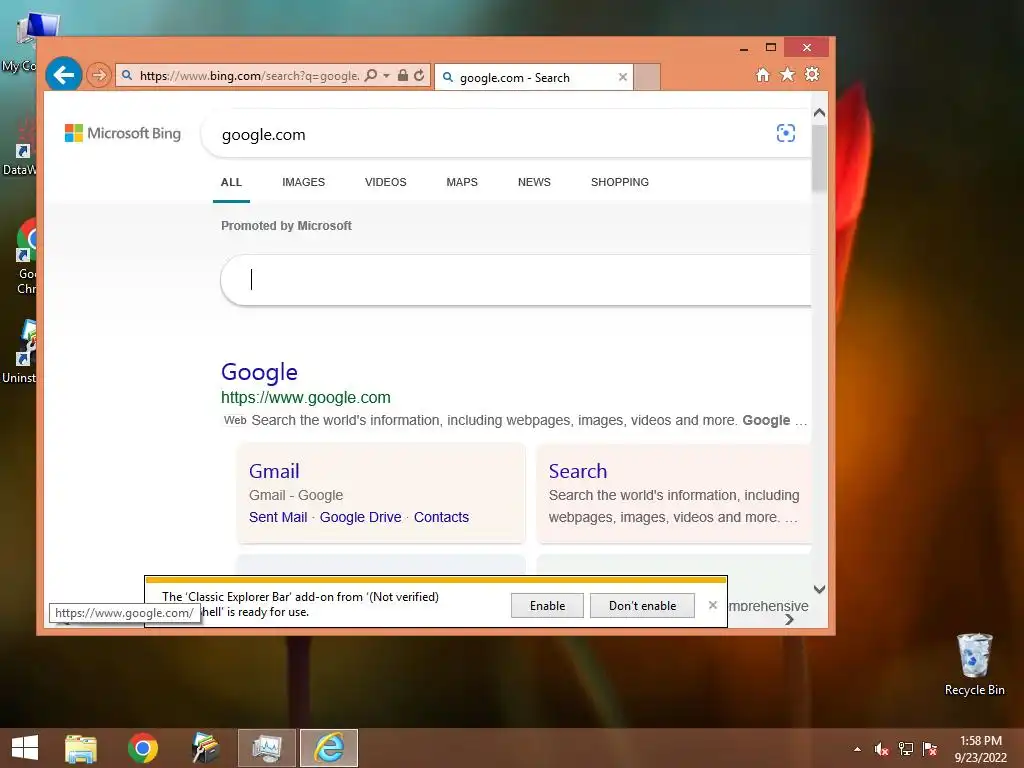
Task: Open the Google Drive link
Action: [x=360, y=517]
